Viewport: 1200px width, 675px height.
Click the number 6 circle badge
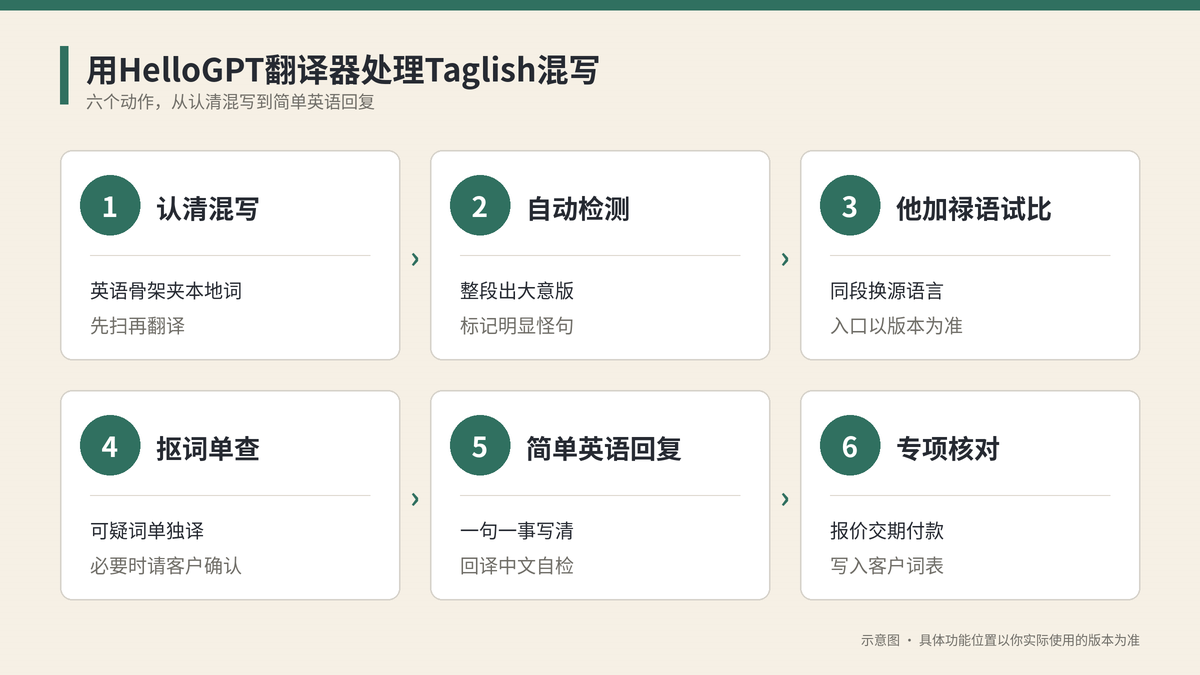click(x=850, y=446)
